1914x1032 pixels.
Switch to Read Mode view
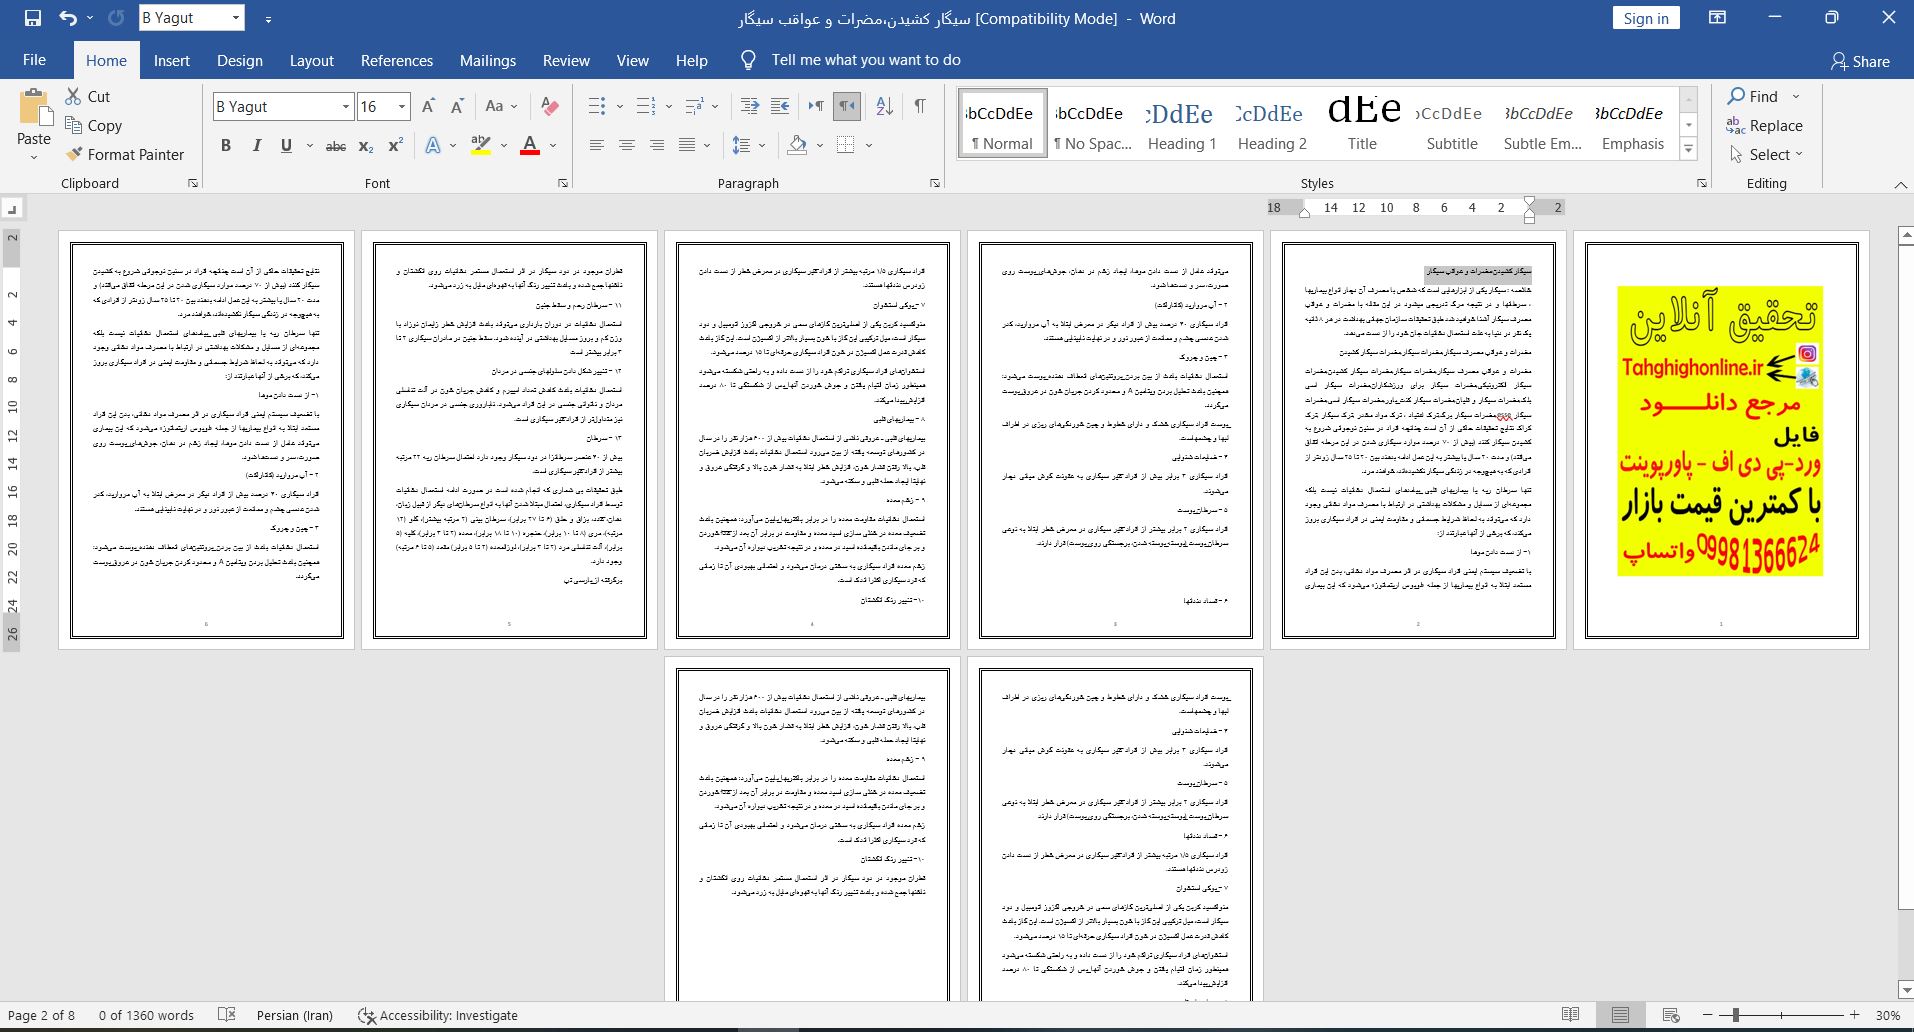(1571, 1015)
